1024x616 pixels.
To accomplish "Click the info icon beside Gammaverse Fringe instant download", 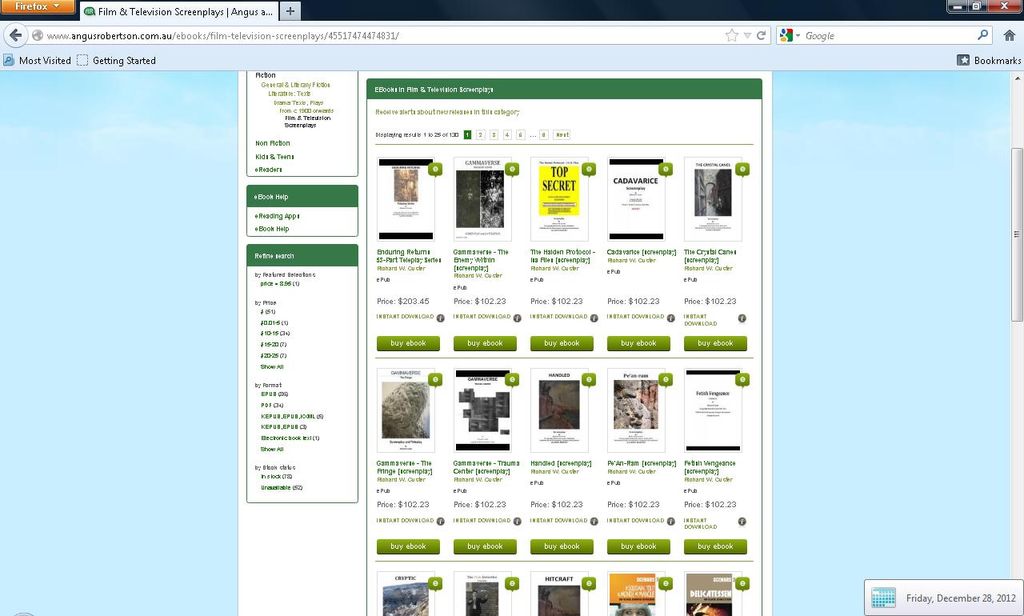I will pos(440,521).
